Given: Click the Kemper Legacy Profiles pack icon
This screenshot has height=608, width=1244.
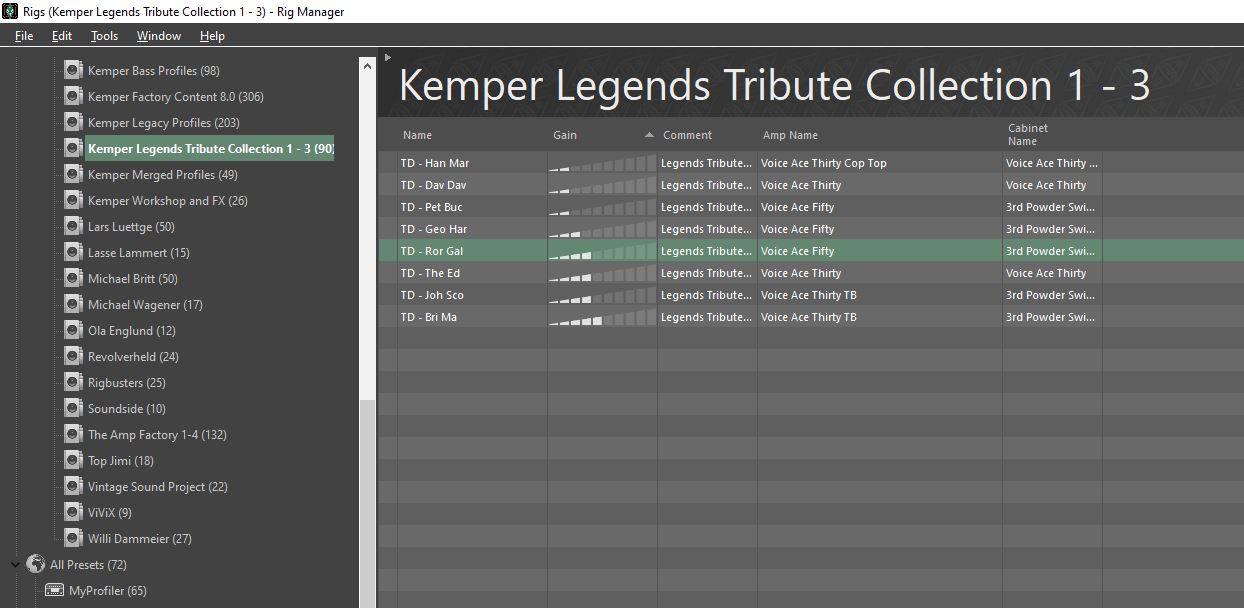Looking at the screenshot, I should click(72, 123).
